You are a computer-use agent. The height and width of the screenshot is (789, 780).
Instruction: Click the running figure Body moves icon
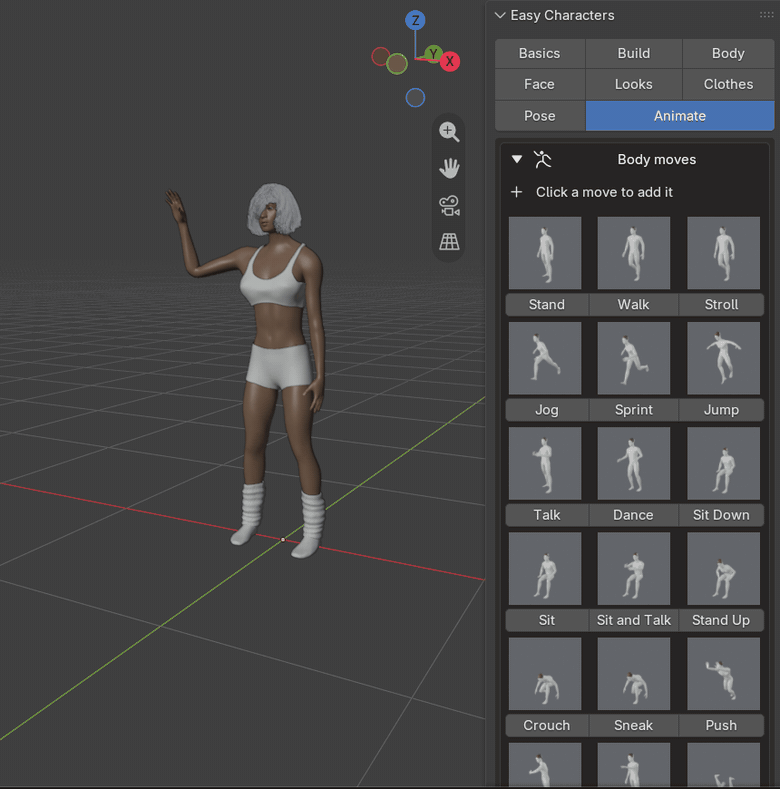(x=542, y=160)
